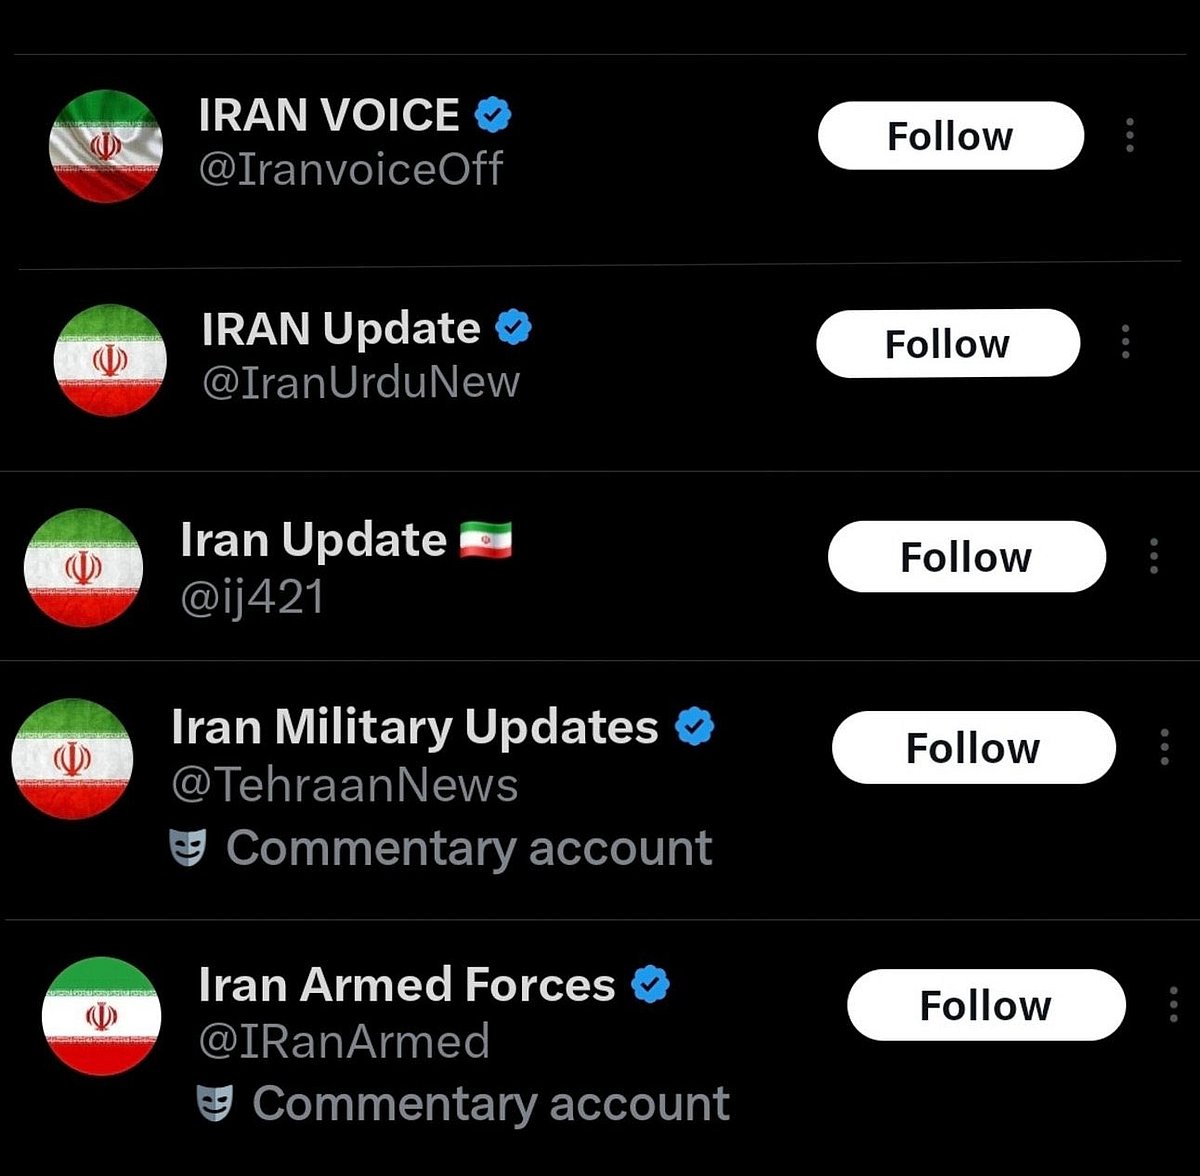Follow the Iran Armed Forces account
This screenshot has width=1200, height=1176.
click(x=985, y=1005)
